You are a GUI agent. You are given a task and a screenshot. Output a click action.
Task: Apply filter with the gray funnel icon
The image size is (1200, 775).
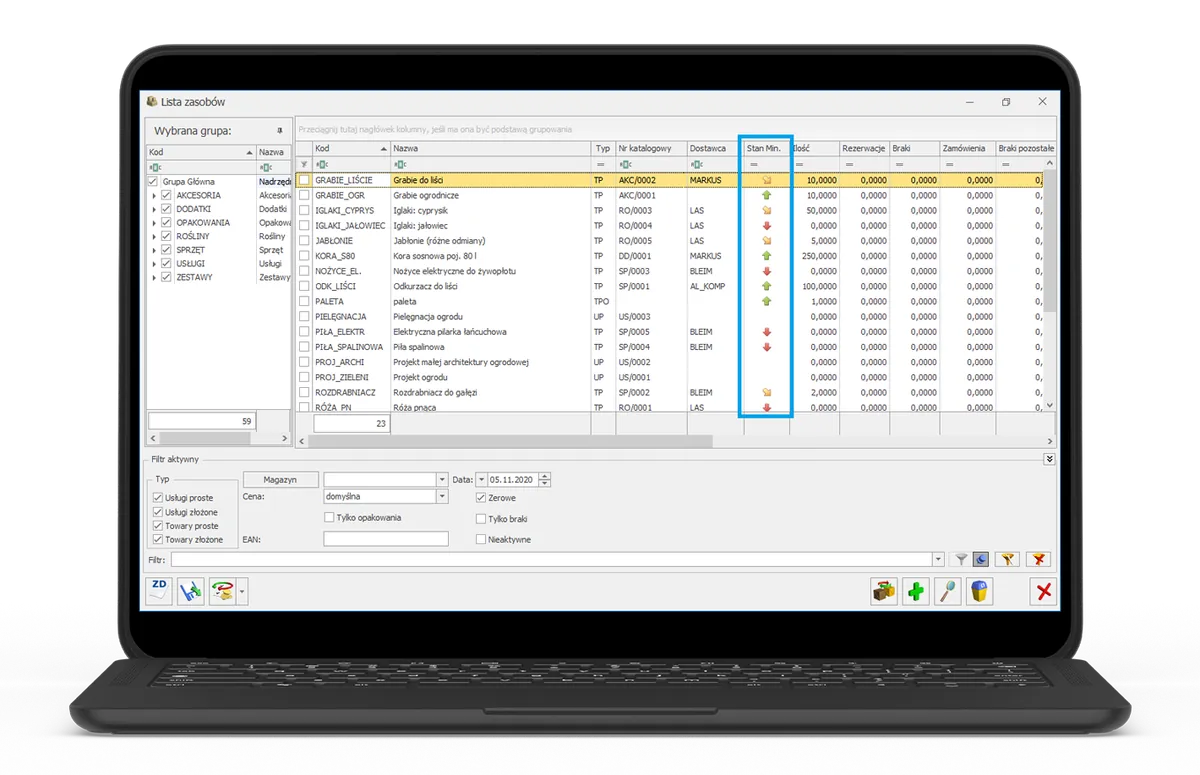point(962,560)
